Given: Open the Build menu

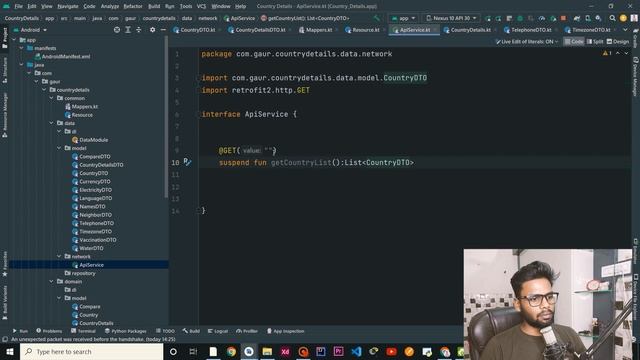Looking at the screenshot, I should tap(154, 6).
